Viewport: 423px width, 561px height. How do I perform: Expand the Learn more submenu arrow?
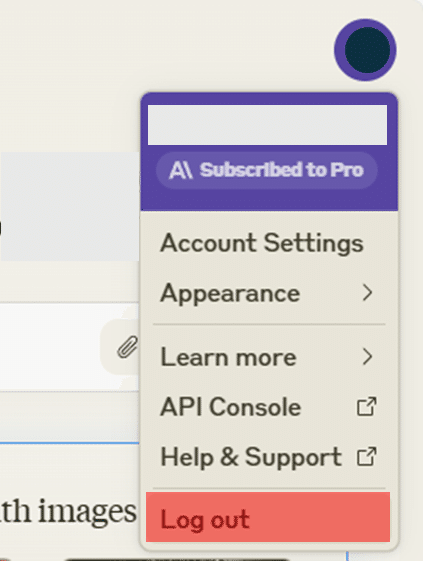click(x=367, y=357)
